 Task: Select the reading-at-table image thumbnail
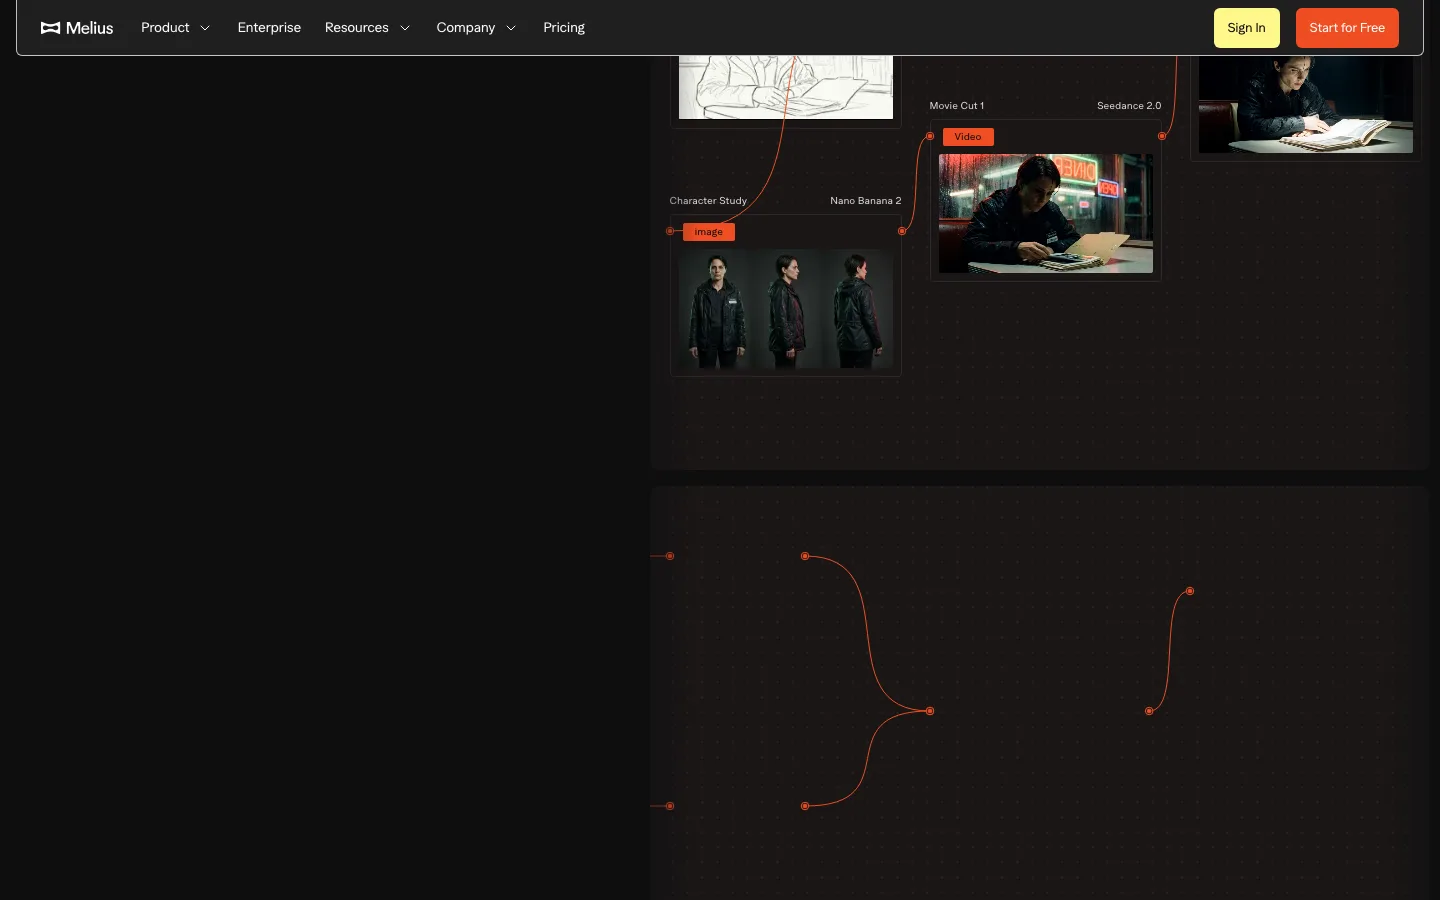1306,104
